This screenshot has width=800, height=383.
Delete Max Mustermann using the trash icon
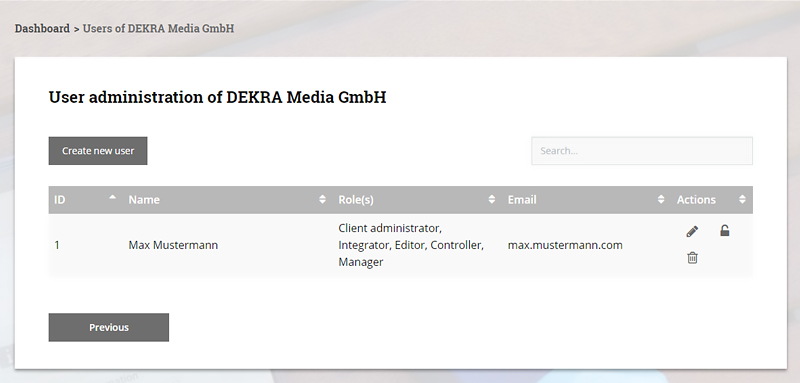[x=692, y=258]
